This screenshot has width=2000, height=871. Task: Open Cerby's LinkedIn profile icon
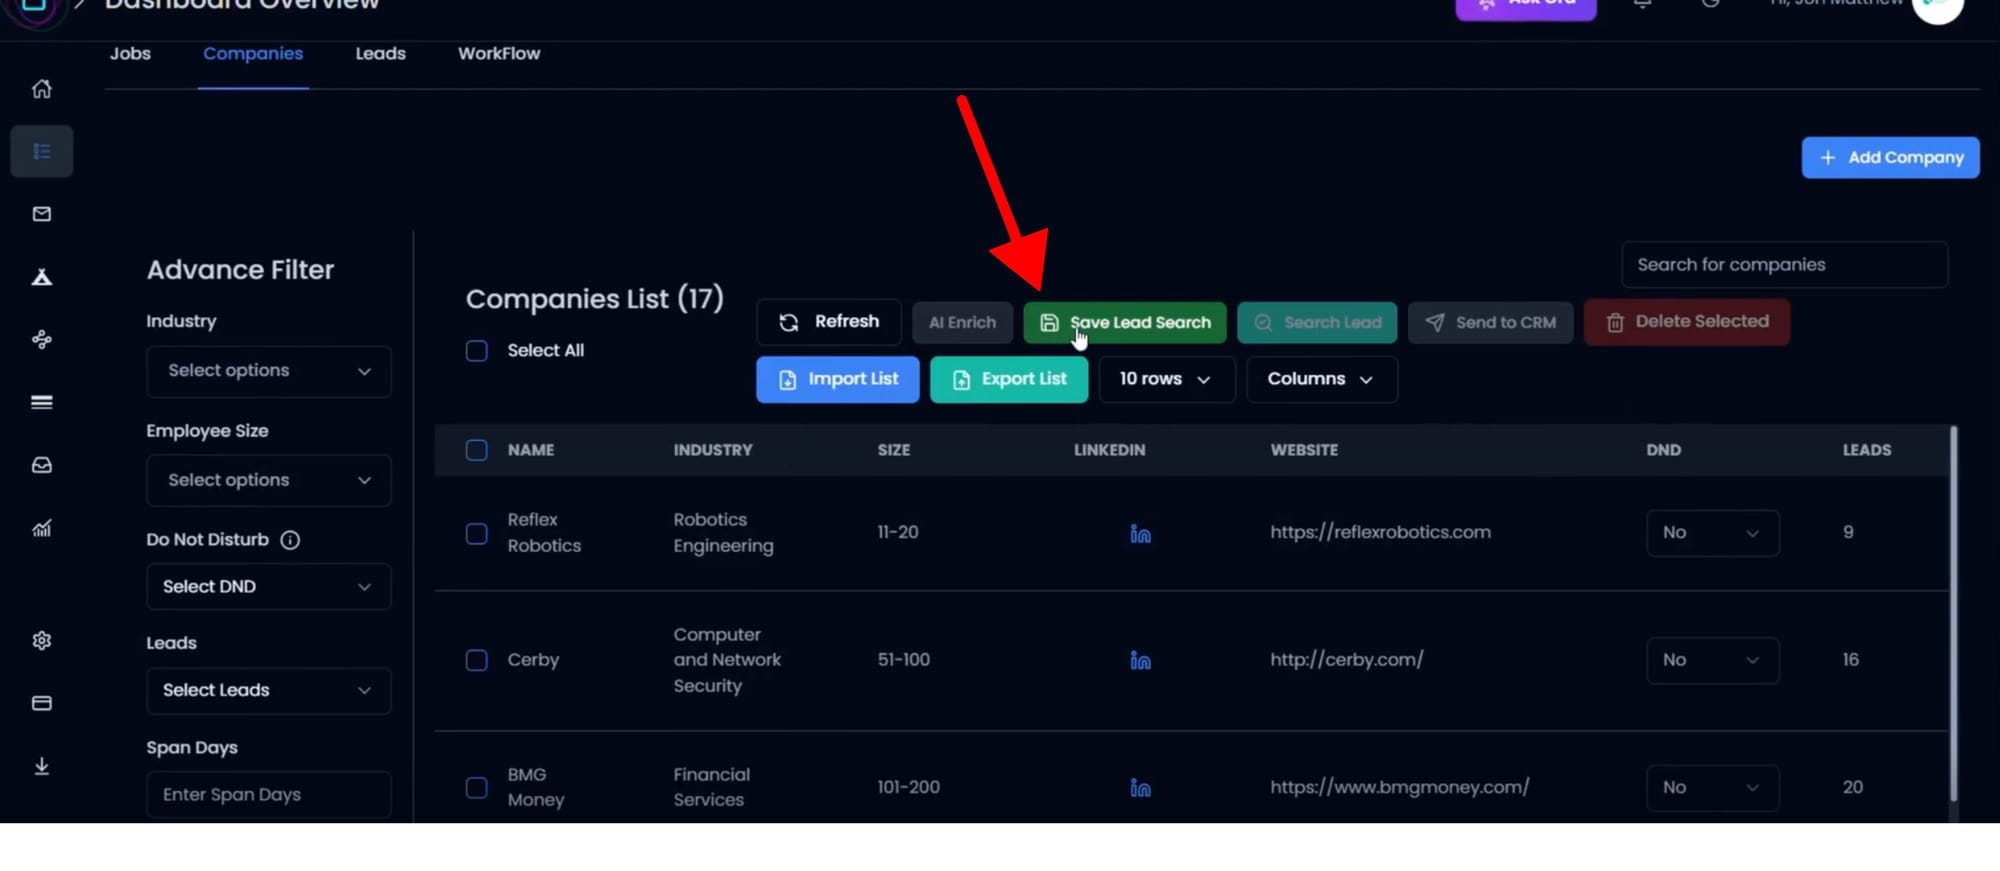[1140, 660]
